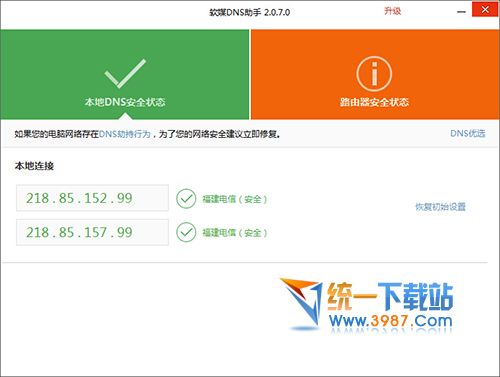Select the 218.85.152.99 DNS input field
Image resolution: width=500 pixels, height=377 pixels.
pyautogui.click(x=92, y=198)
